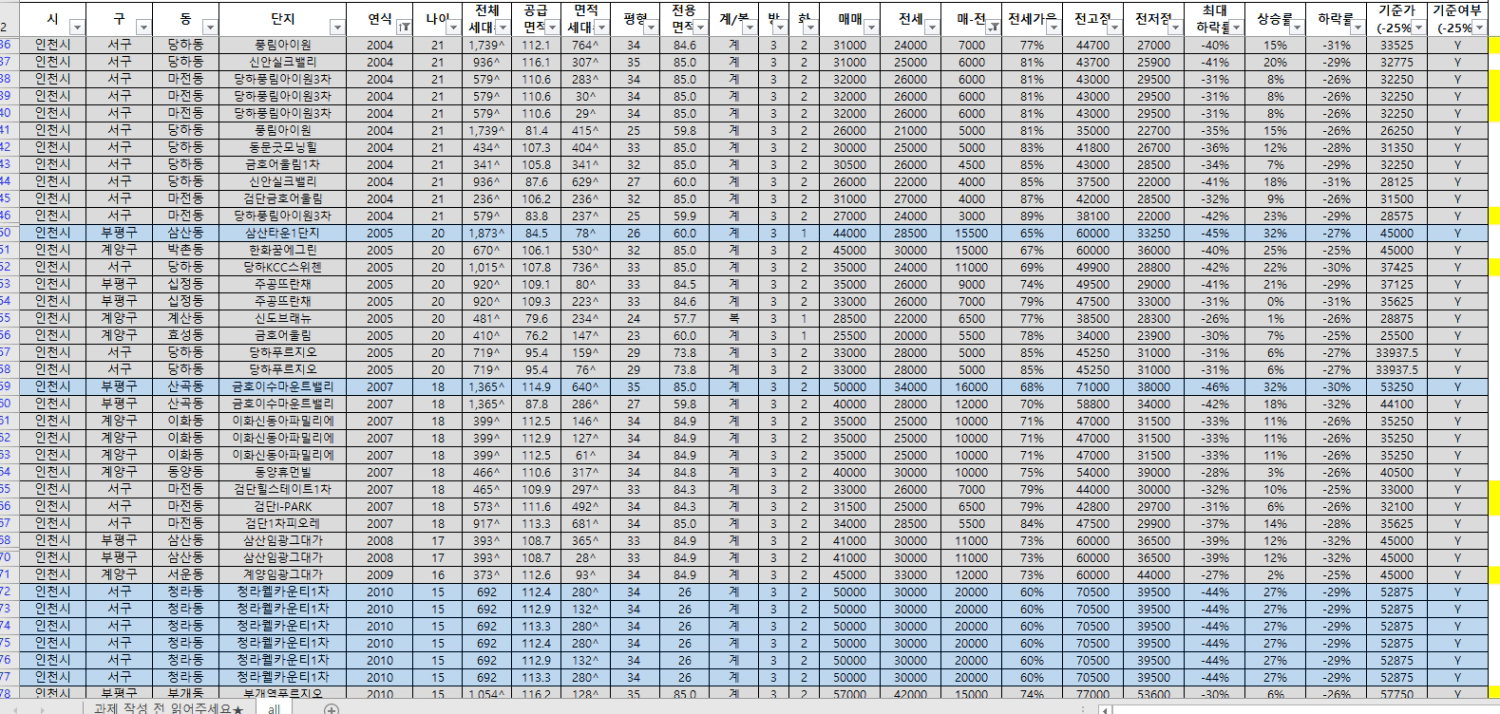Select the 53250 기준가 cell

[x=1396, y=386]
